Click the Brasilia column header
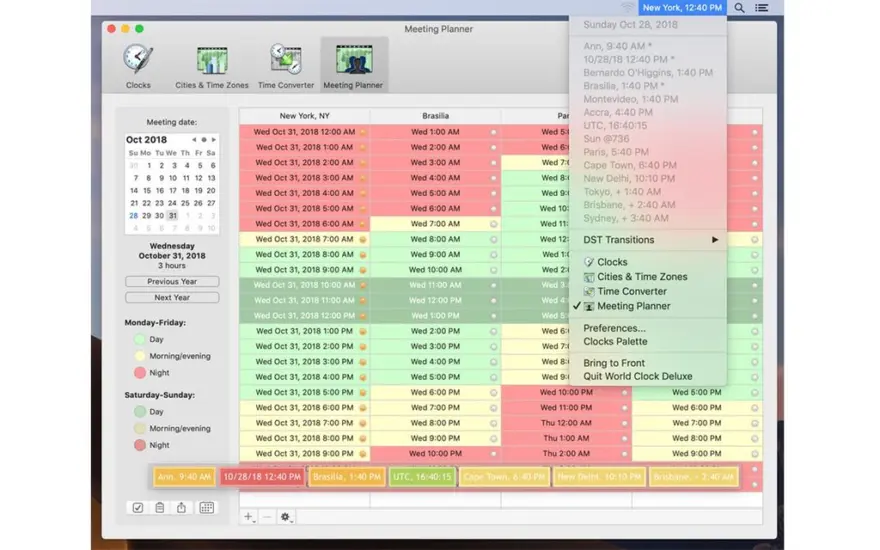This screenshot has height=550, width=880. (x=436, y=116)
